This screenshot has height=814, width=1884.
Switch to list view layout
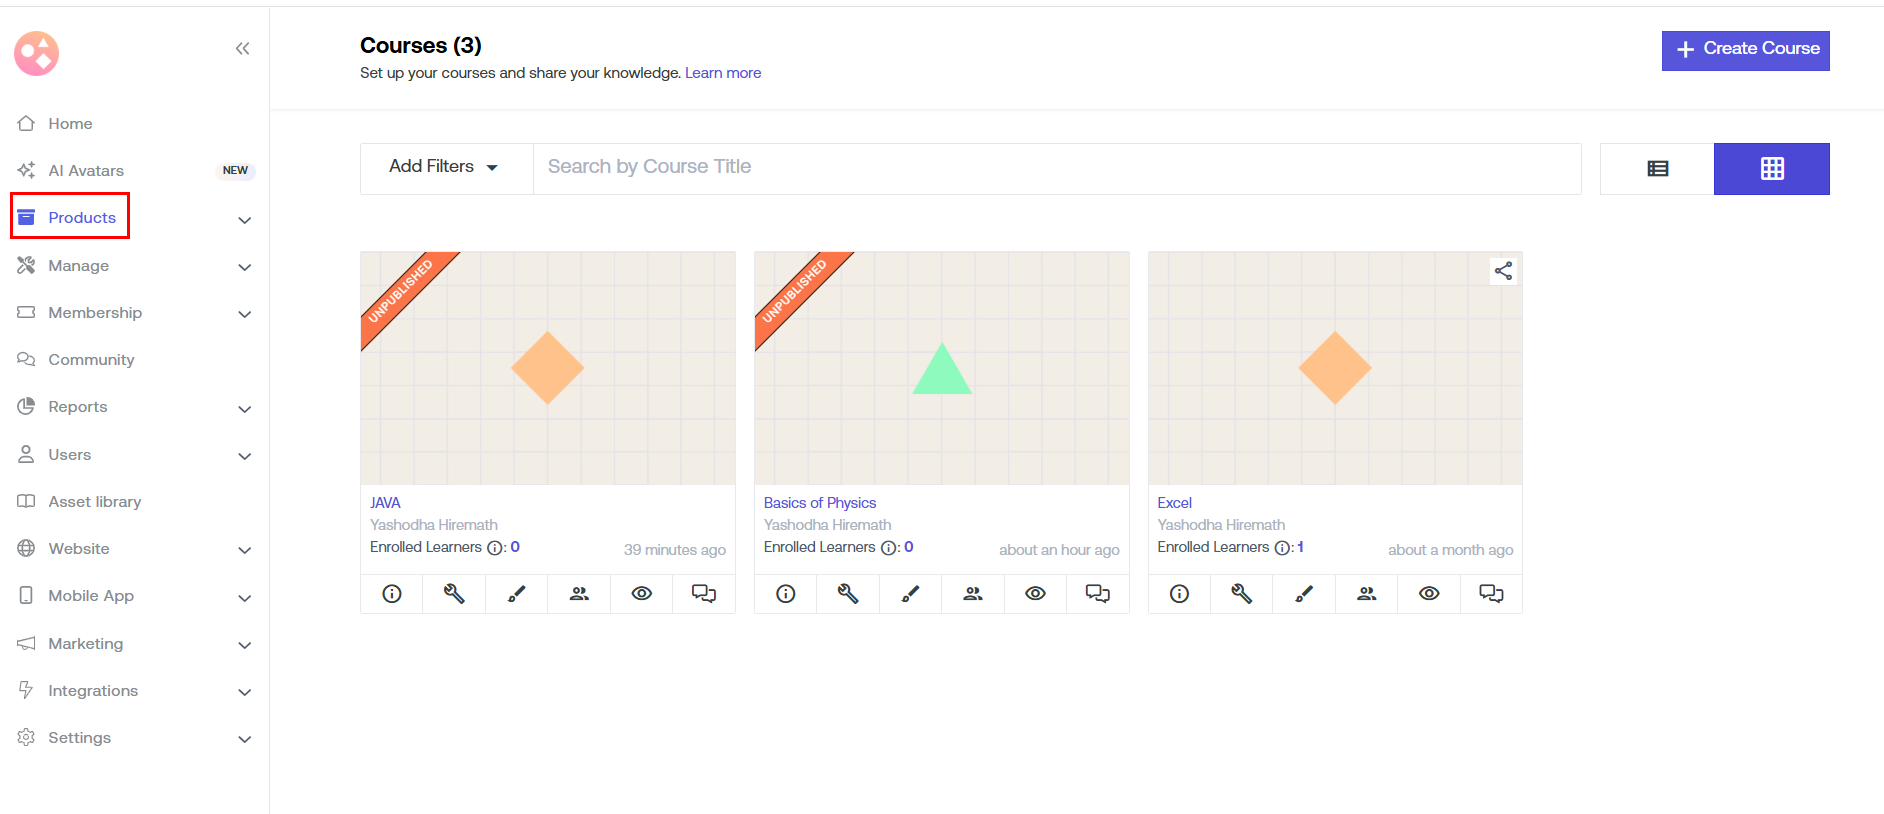(x=1657, y=169)
